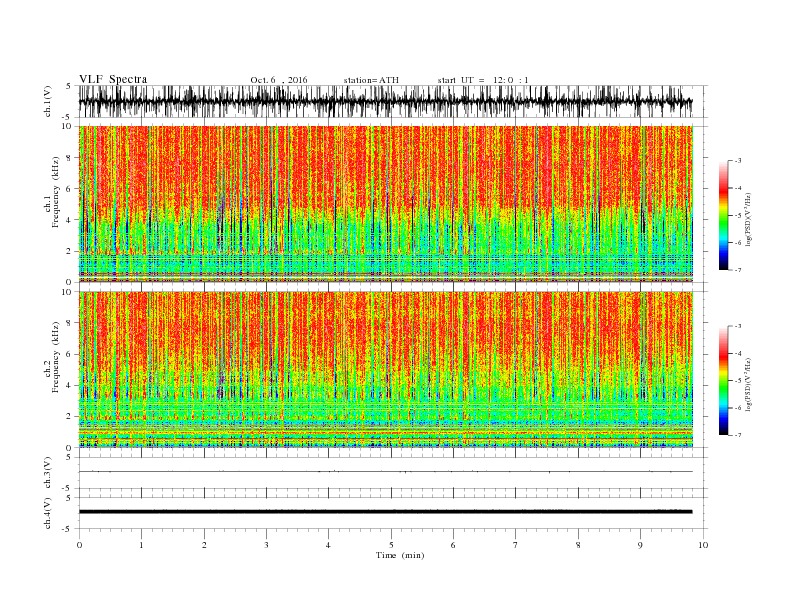
Task: Click time axis tick label "3"
Action: tap(266, 545)
